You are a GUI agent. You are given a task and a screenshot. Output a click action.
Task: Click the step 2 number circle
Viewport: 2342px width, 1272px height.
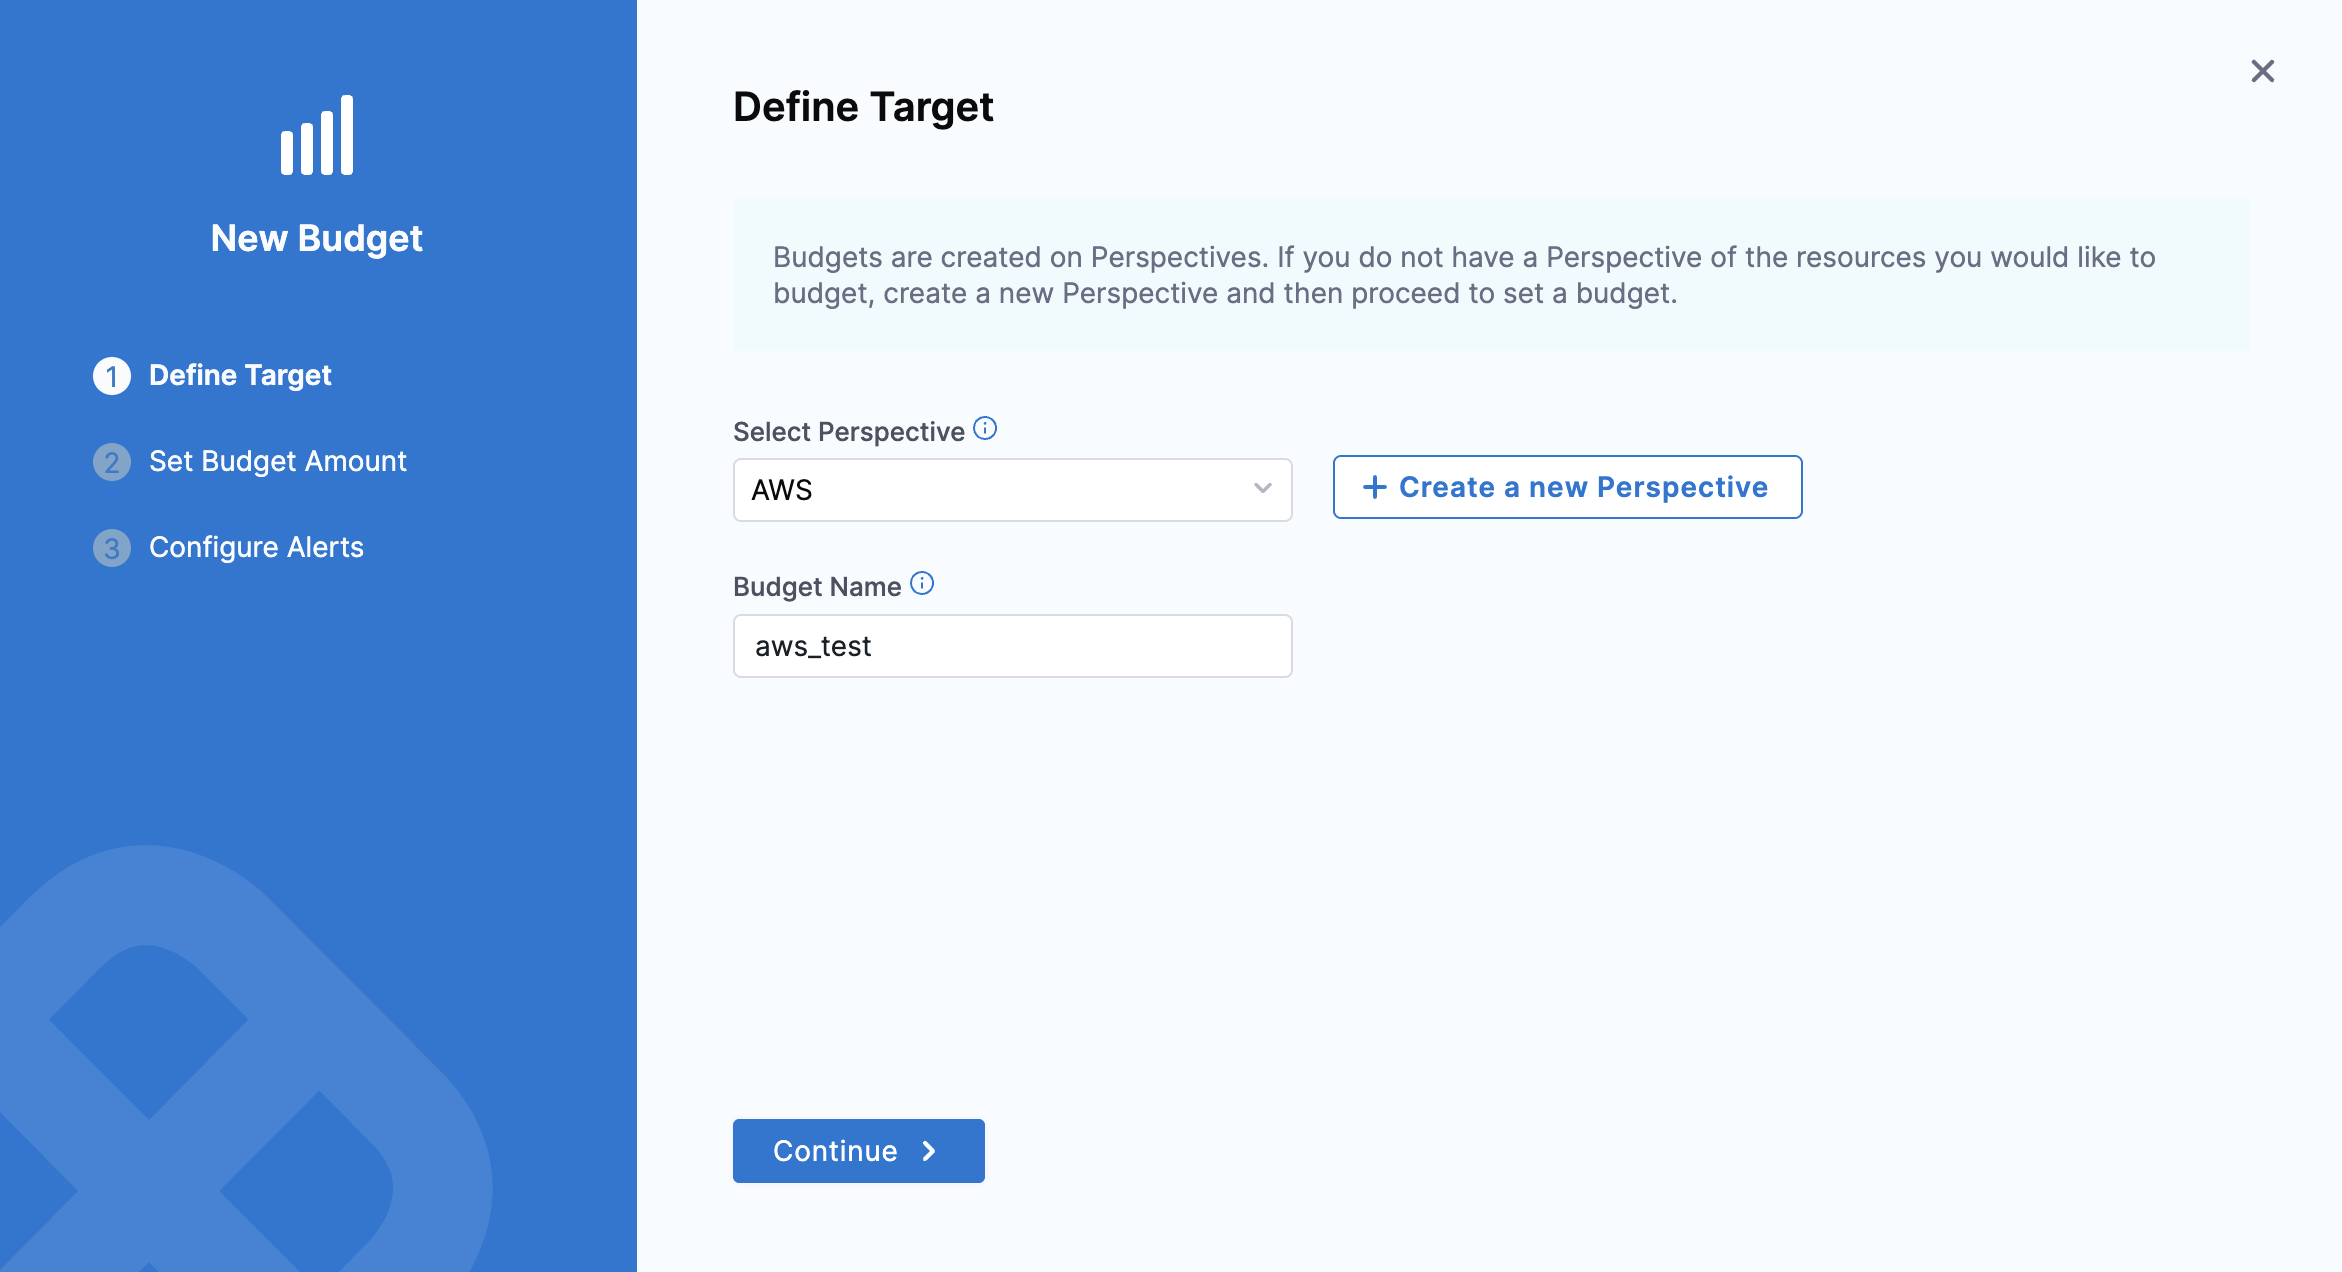[x=112, y=462]
